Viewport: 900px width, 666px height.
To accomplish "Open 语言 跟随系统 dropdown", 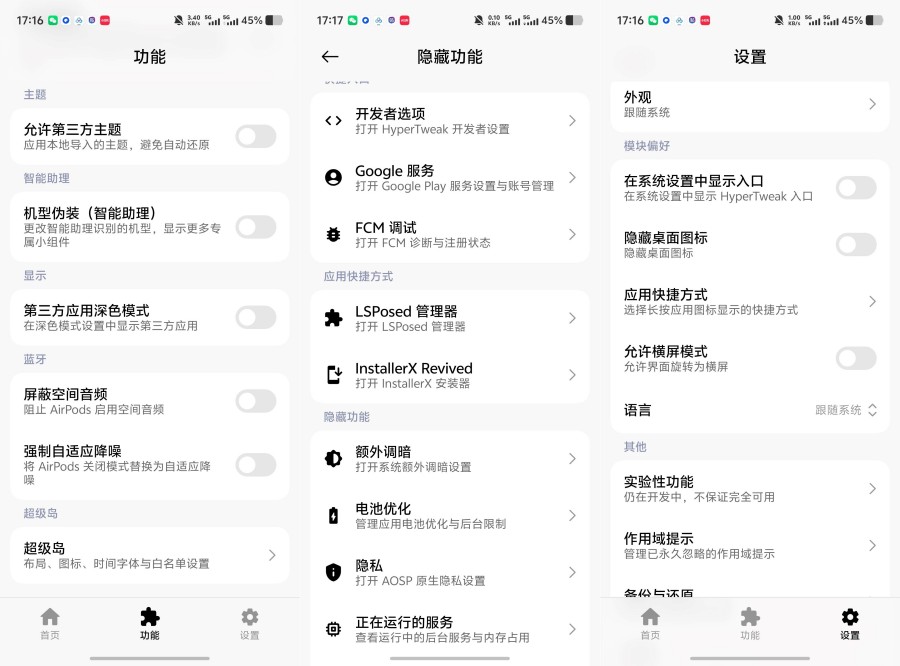I will pos(846,410).
